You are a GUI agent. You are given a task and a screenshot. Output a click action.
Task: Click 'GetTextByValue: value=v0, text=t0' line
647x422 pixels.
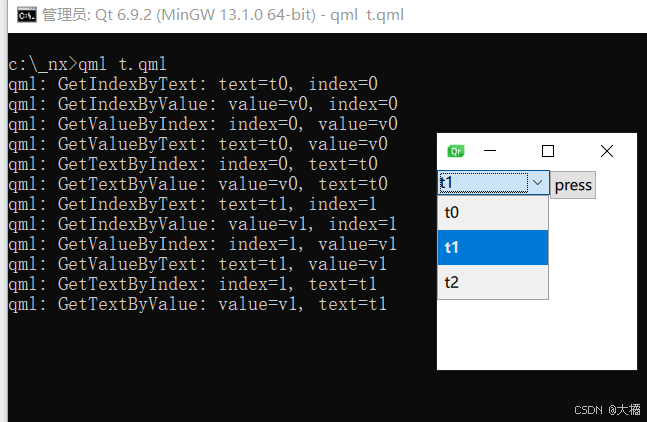click(x=198, y=184)
